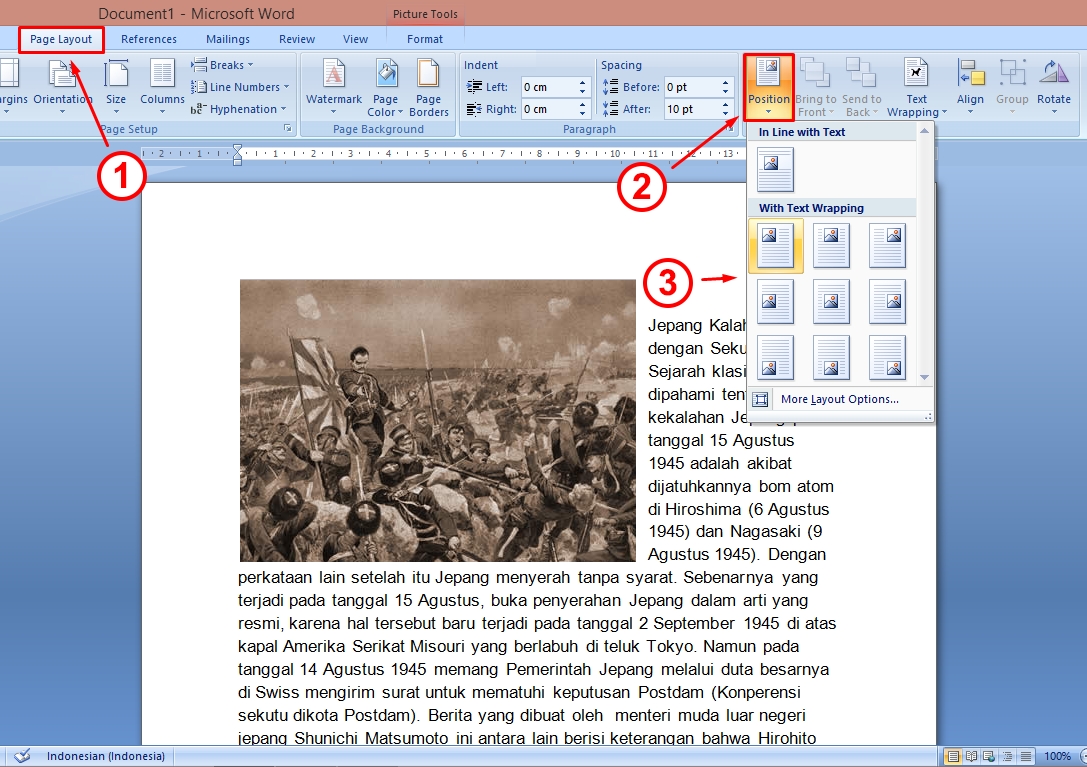Click the Position button in the ribbon
The image size is (1087, 767).
769,86
